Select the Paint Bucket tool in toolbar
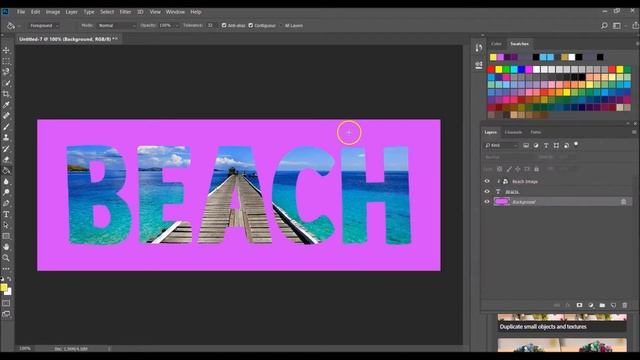This screenshot has height=360, width=640. (x=6, y=171)
